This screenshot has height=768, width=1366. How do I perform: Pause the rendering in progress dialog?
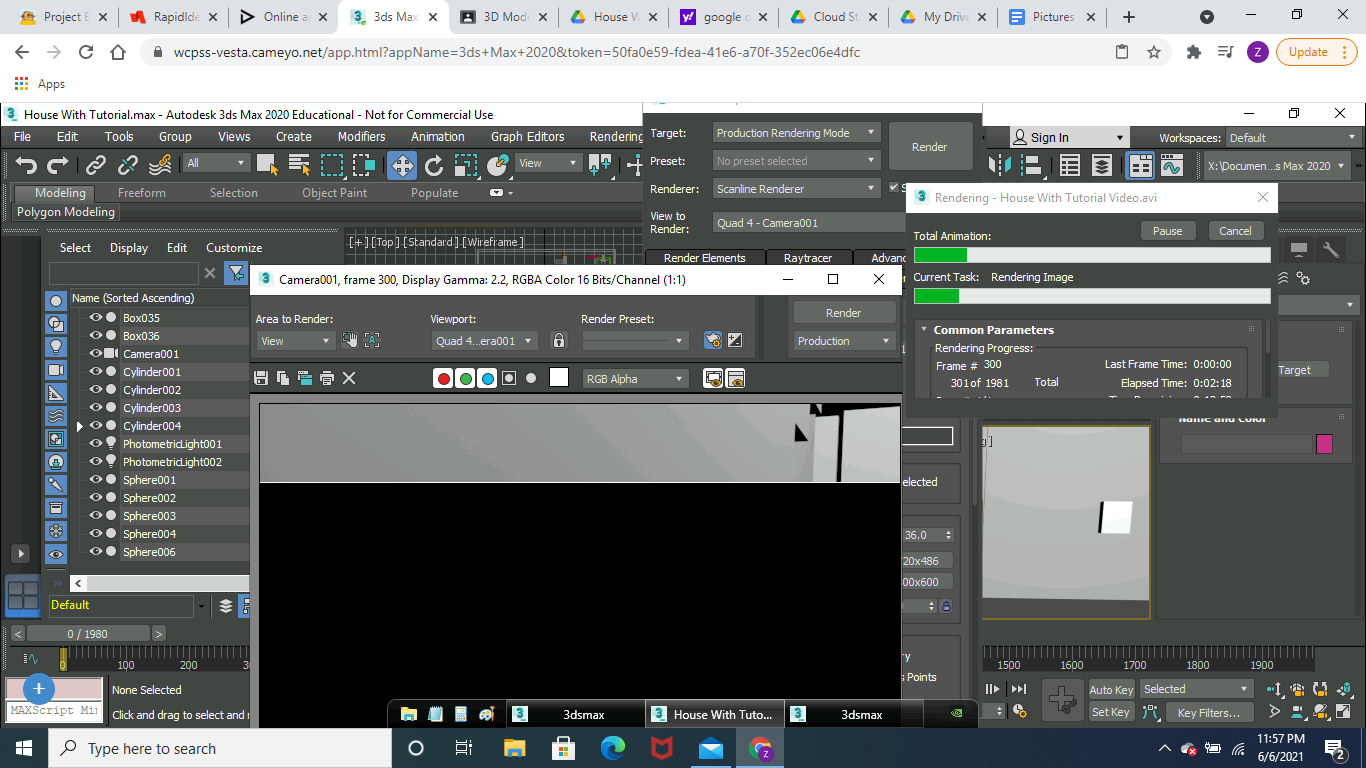pos(1167,231)
